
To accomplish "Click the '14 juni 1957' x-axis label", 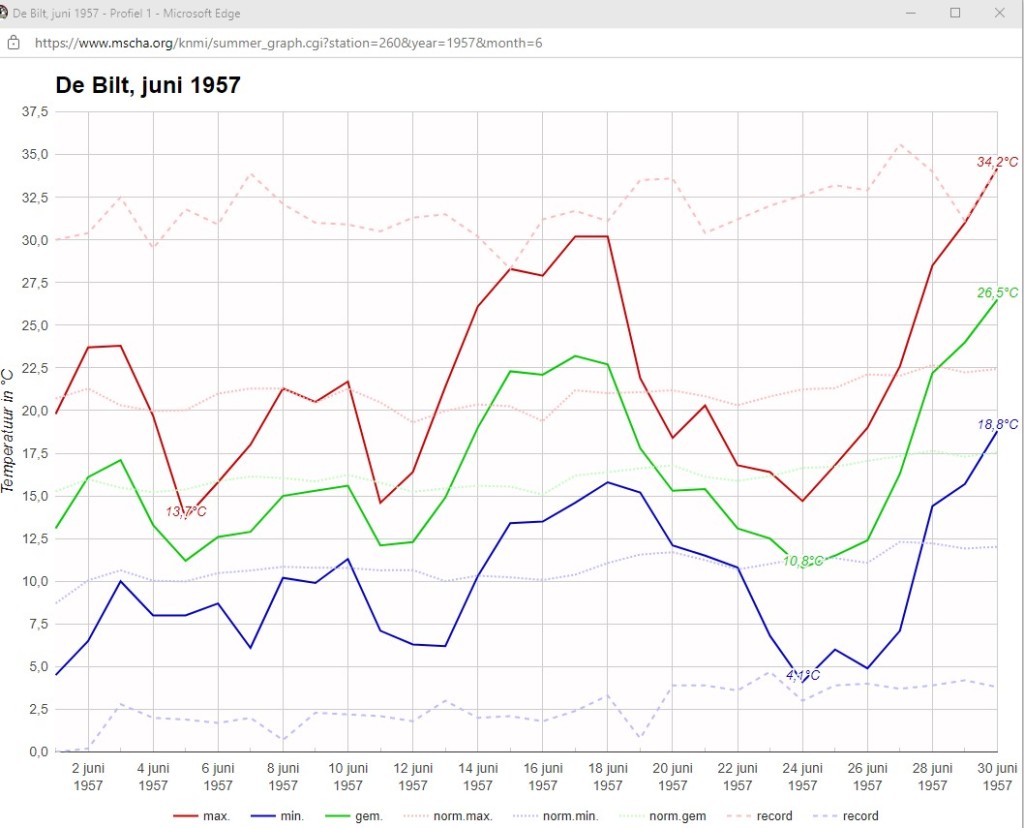I will click(x=477, y=776).
